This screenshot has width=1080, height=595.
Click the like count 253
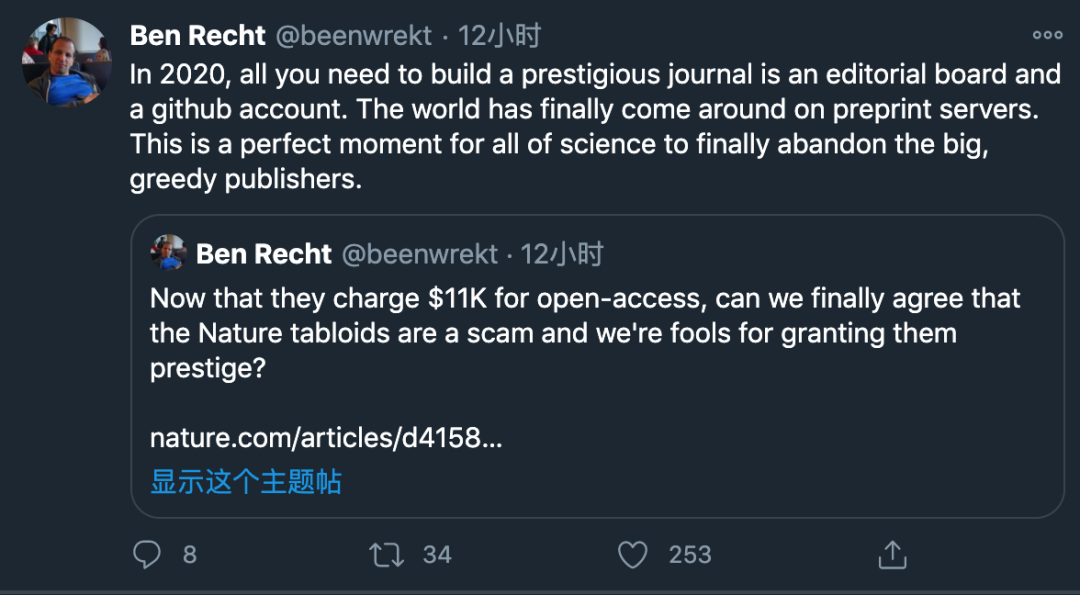[690, 554]
